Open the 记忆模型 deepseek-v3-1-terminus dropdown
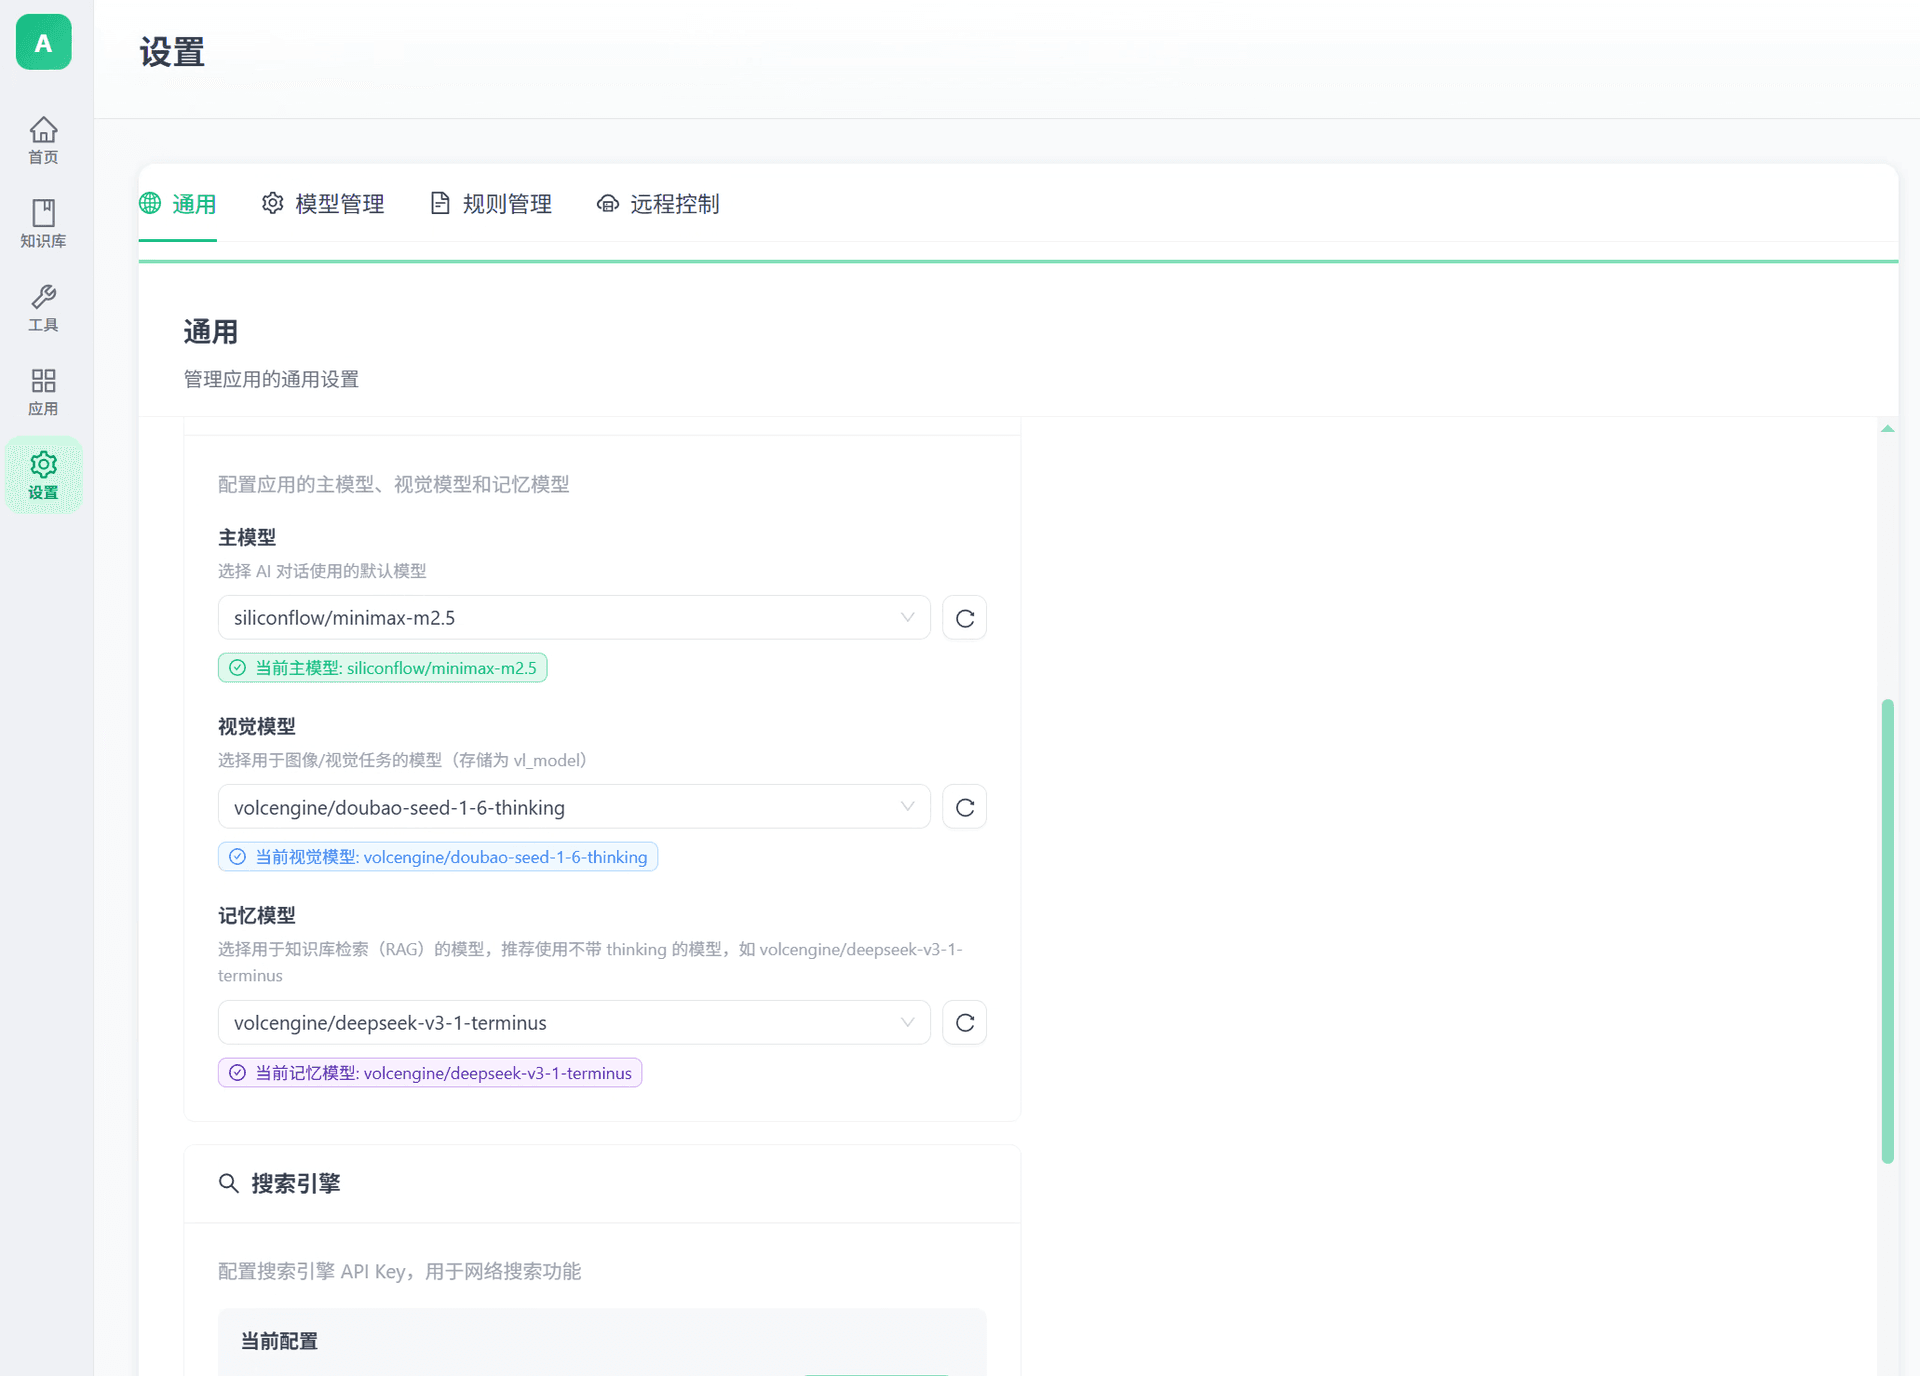1920x1376 pixels. coord(573,1022)
